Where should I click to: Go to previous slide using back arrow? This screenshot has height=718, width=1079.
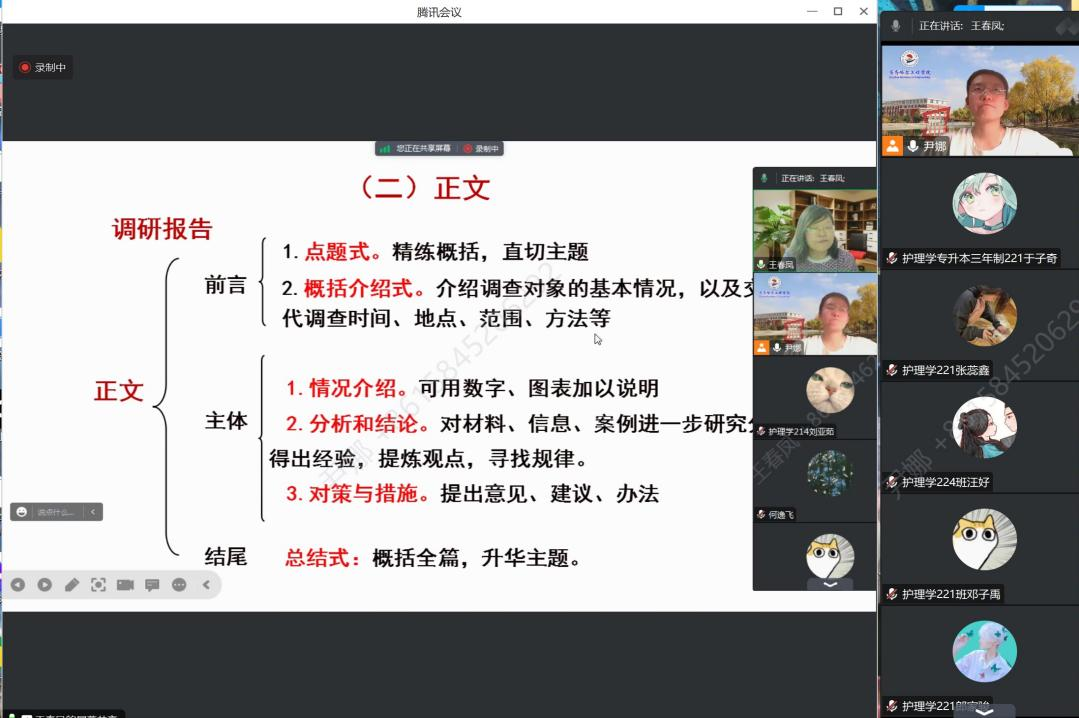click(17, 585)
